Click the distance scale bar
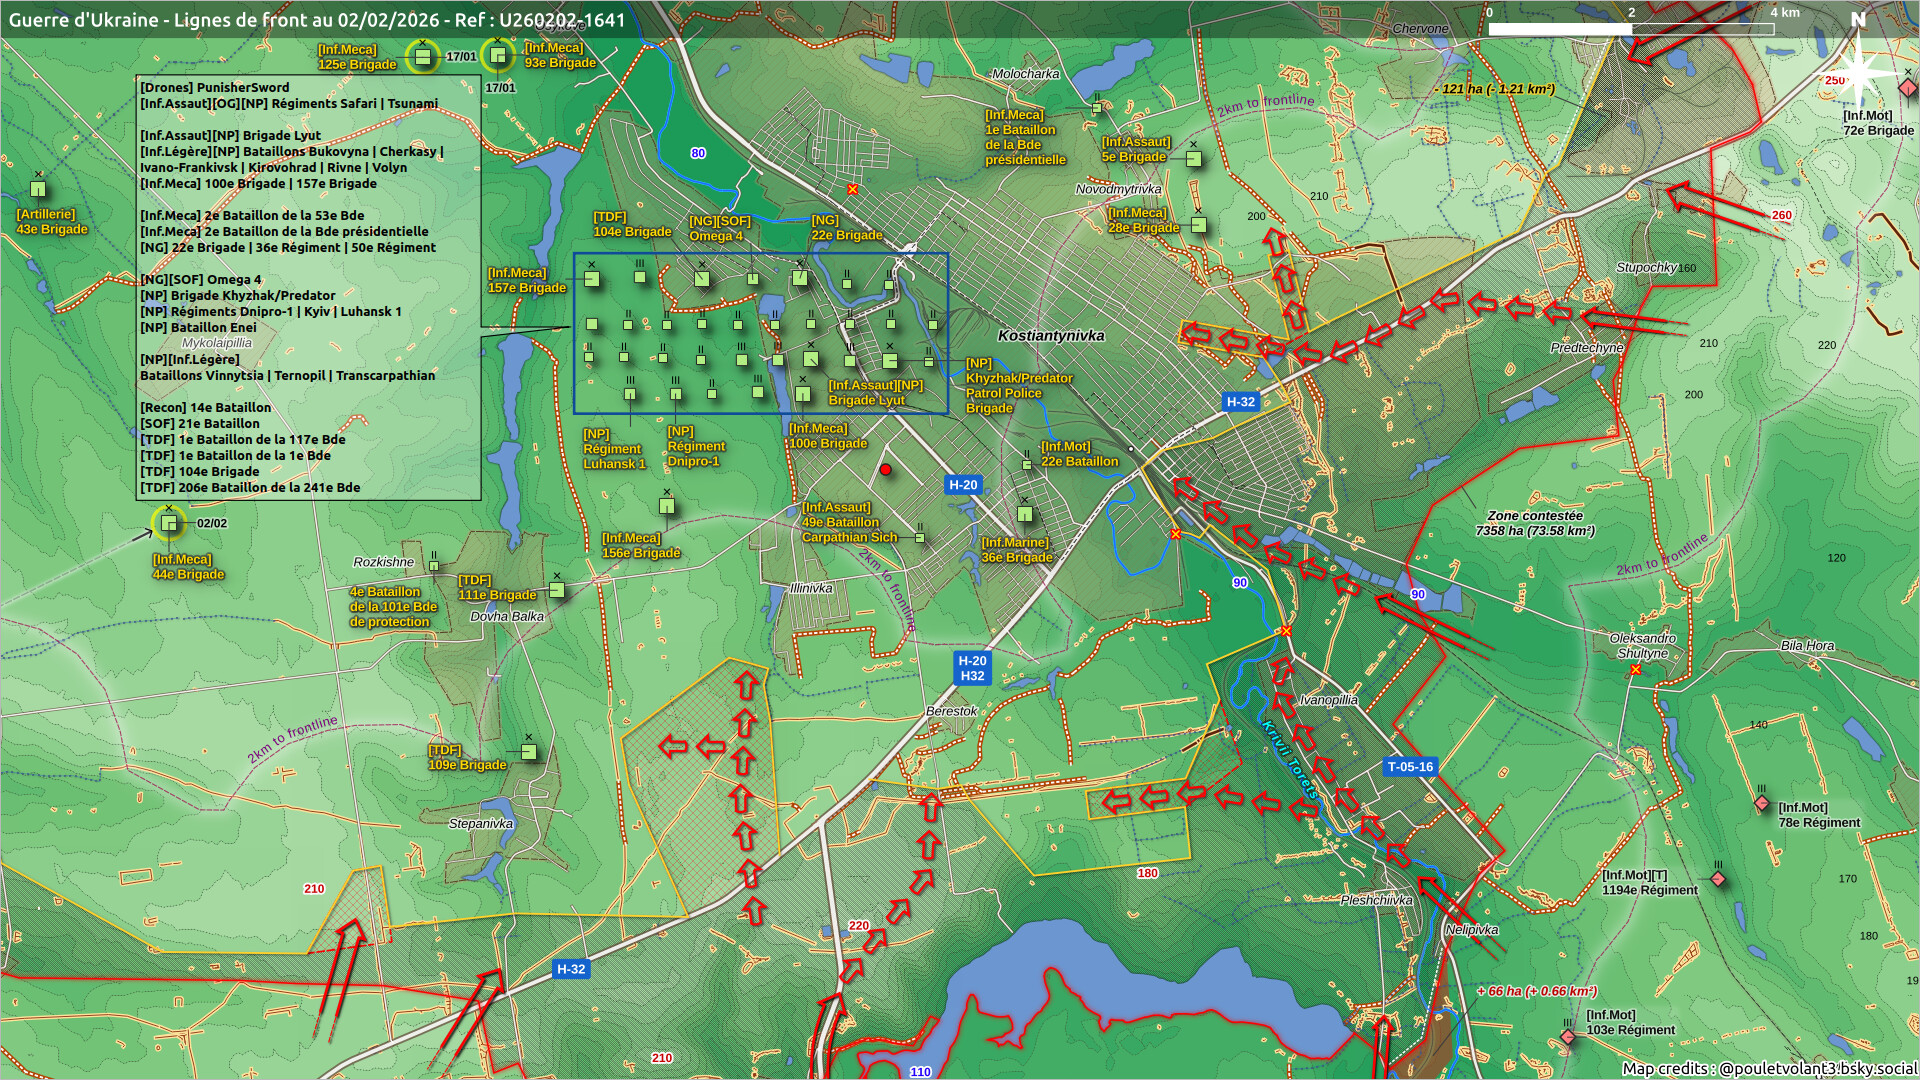 pyautogui.click(x=1630, y=29)
